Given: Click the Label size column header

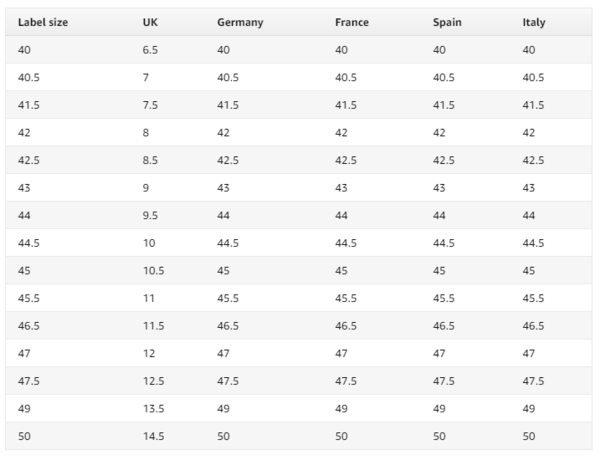Looking at the screenshot, I should [43, 22].
